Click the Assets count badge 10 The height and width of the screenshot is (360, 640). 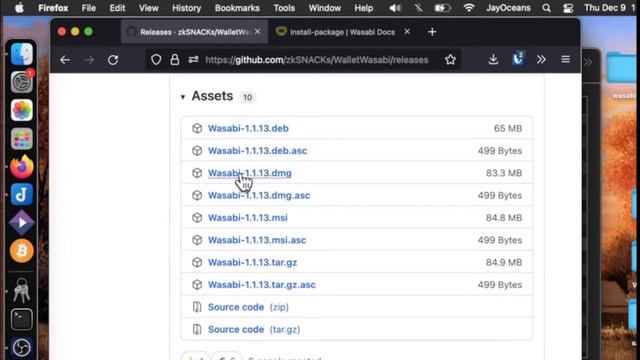click(x=247, y=98)
